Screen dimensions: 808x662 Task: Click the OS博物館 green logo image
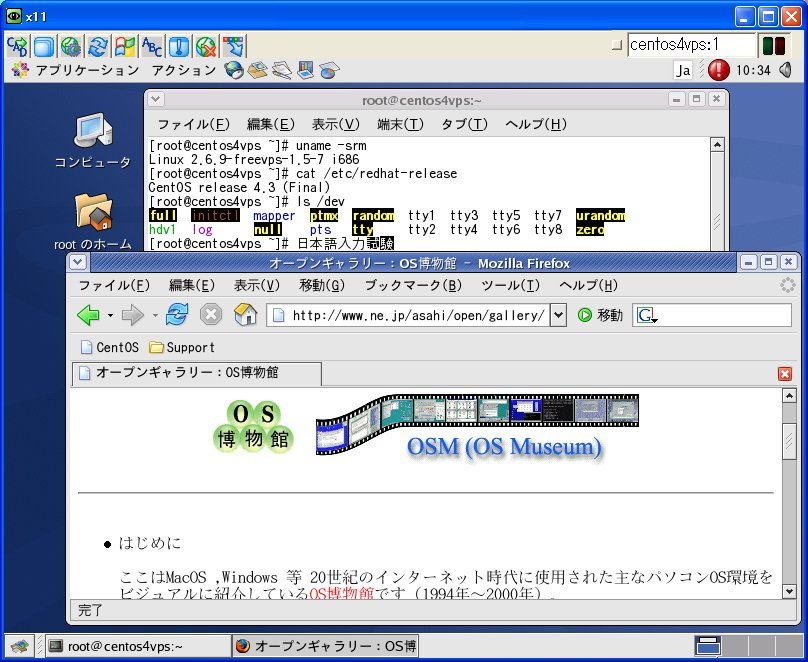tap(254, 427)
